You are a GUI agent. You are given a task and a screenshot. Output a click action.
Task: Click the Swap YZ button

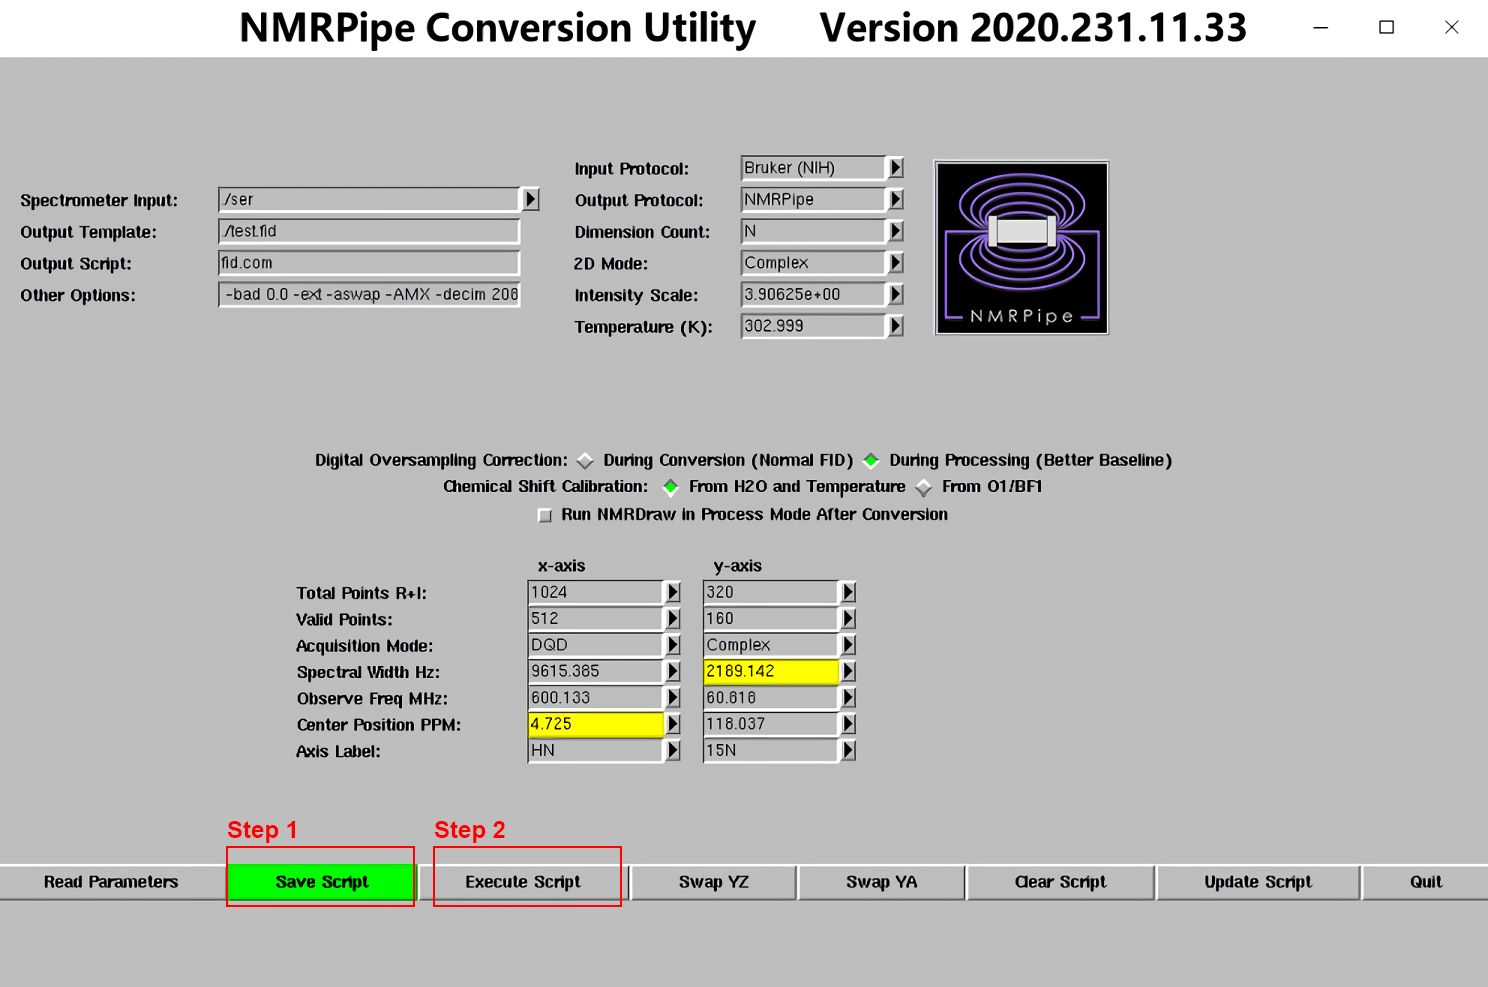(x=713, y=882)
